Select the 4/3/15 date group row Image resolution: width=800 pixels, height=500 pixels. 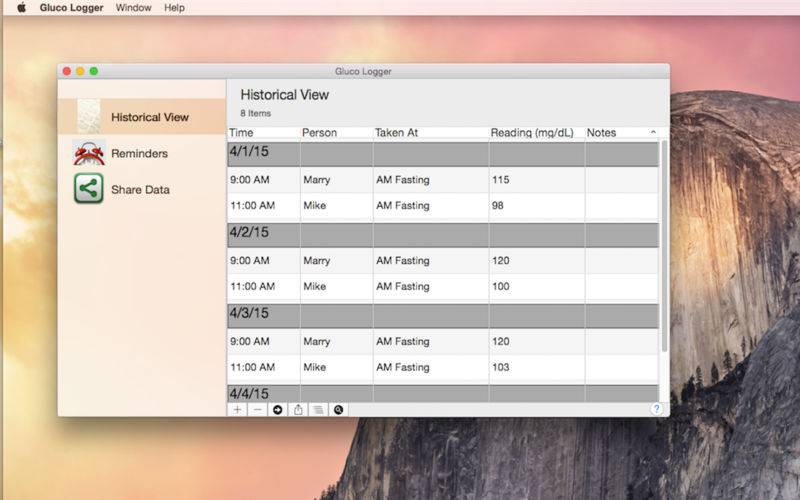(x=443, y=316)
